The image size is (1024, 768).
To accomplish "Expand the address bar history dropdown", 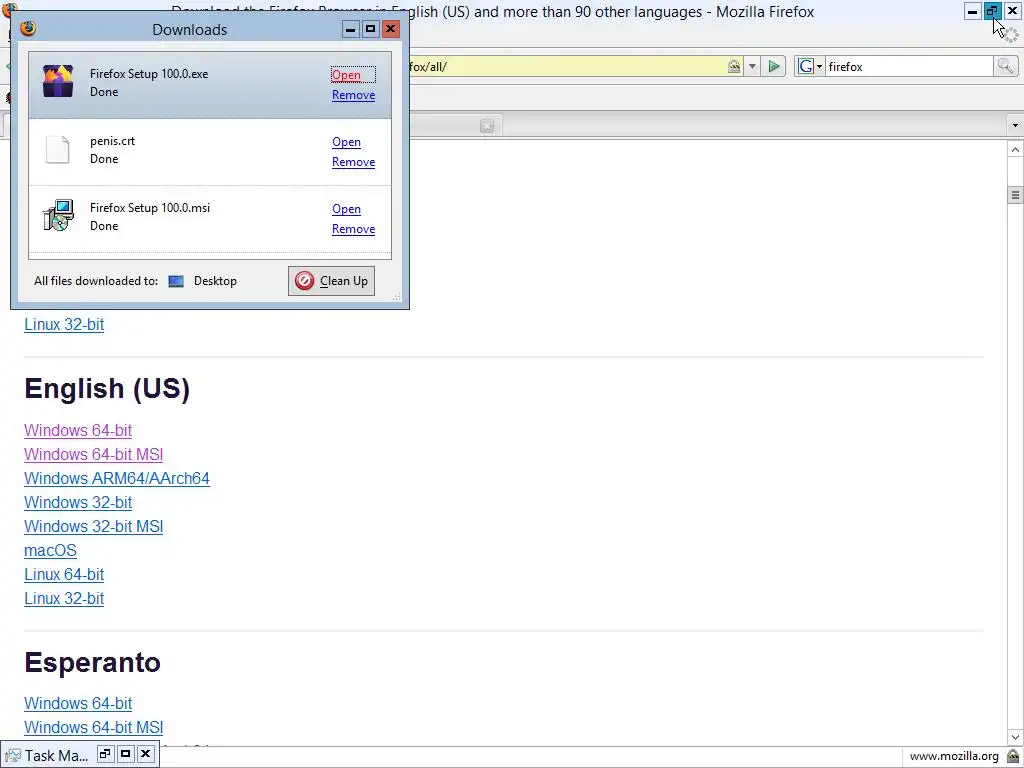I will tap(752, 66).
